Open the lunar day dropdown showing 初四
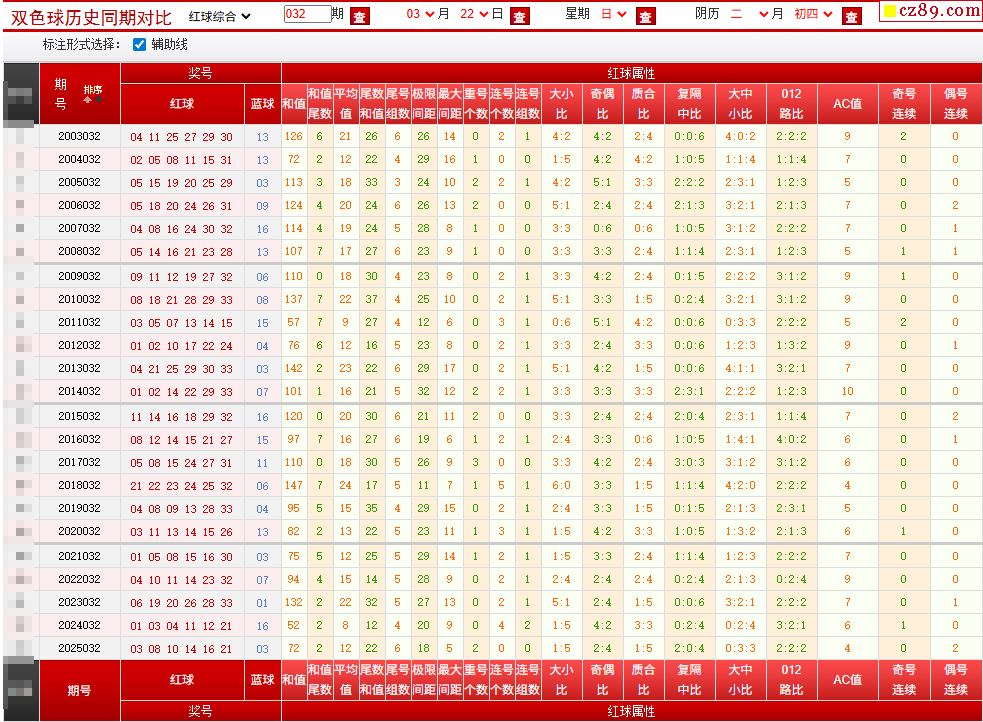Screen dimensions: 983x722 tap(811, 15)
